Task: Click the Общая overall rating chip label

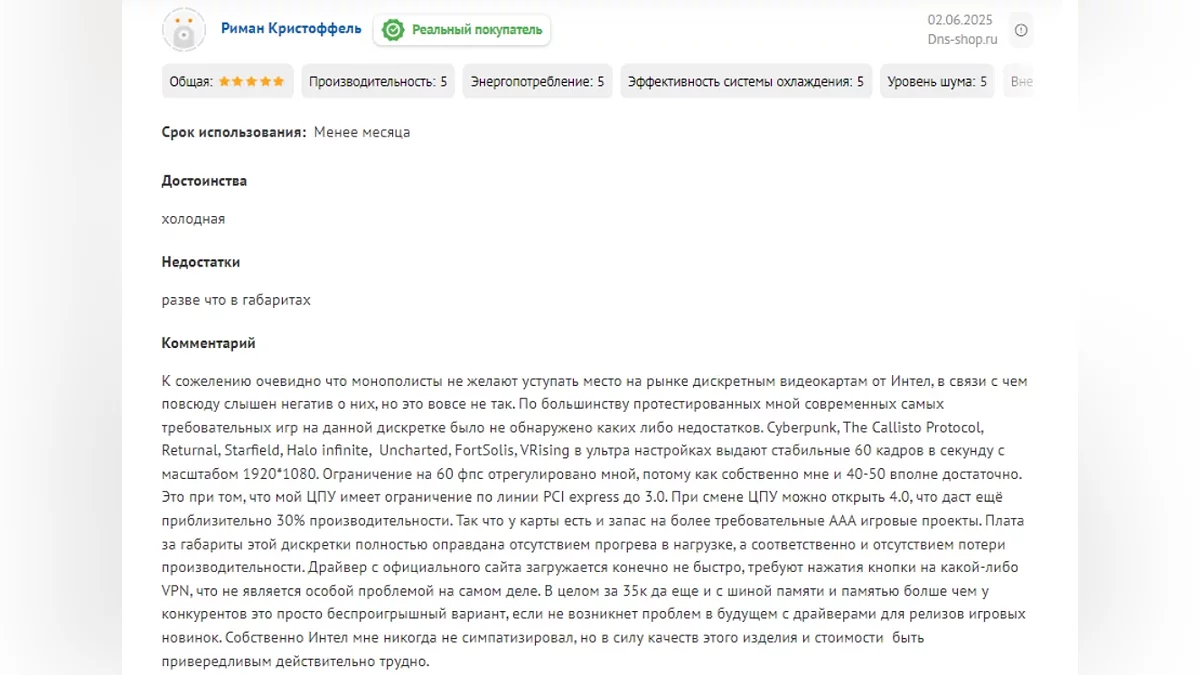Action: [191, 82]
